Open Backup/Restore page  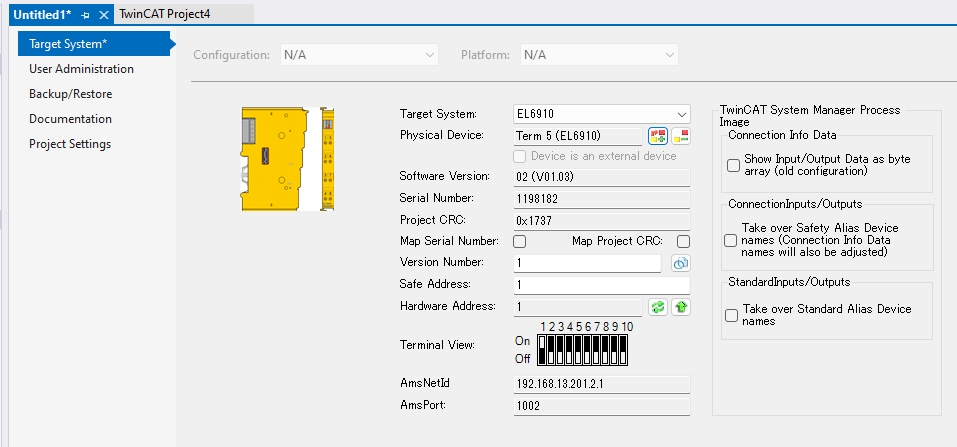71,94
